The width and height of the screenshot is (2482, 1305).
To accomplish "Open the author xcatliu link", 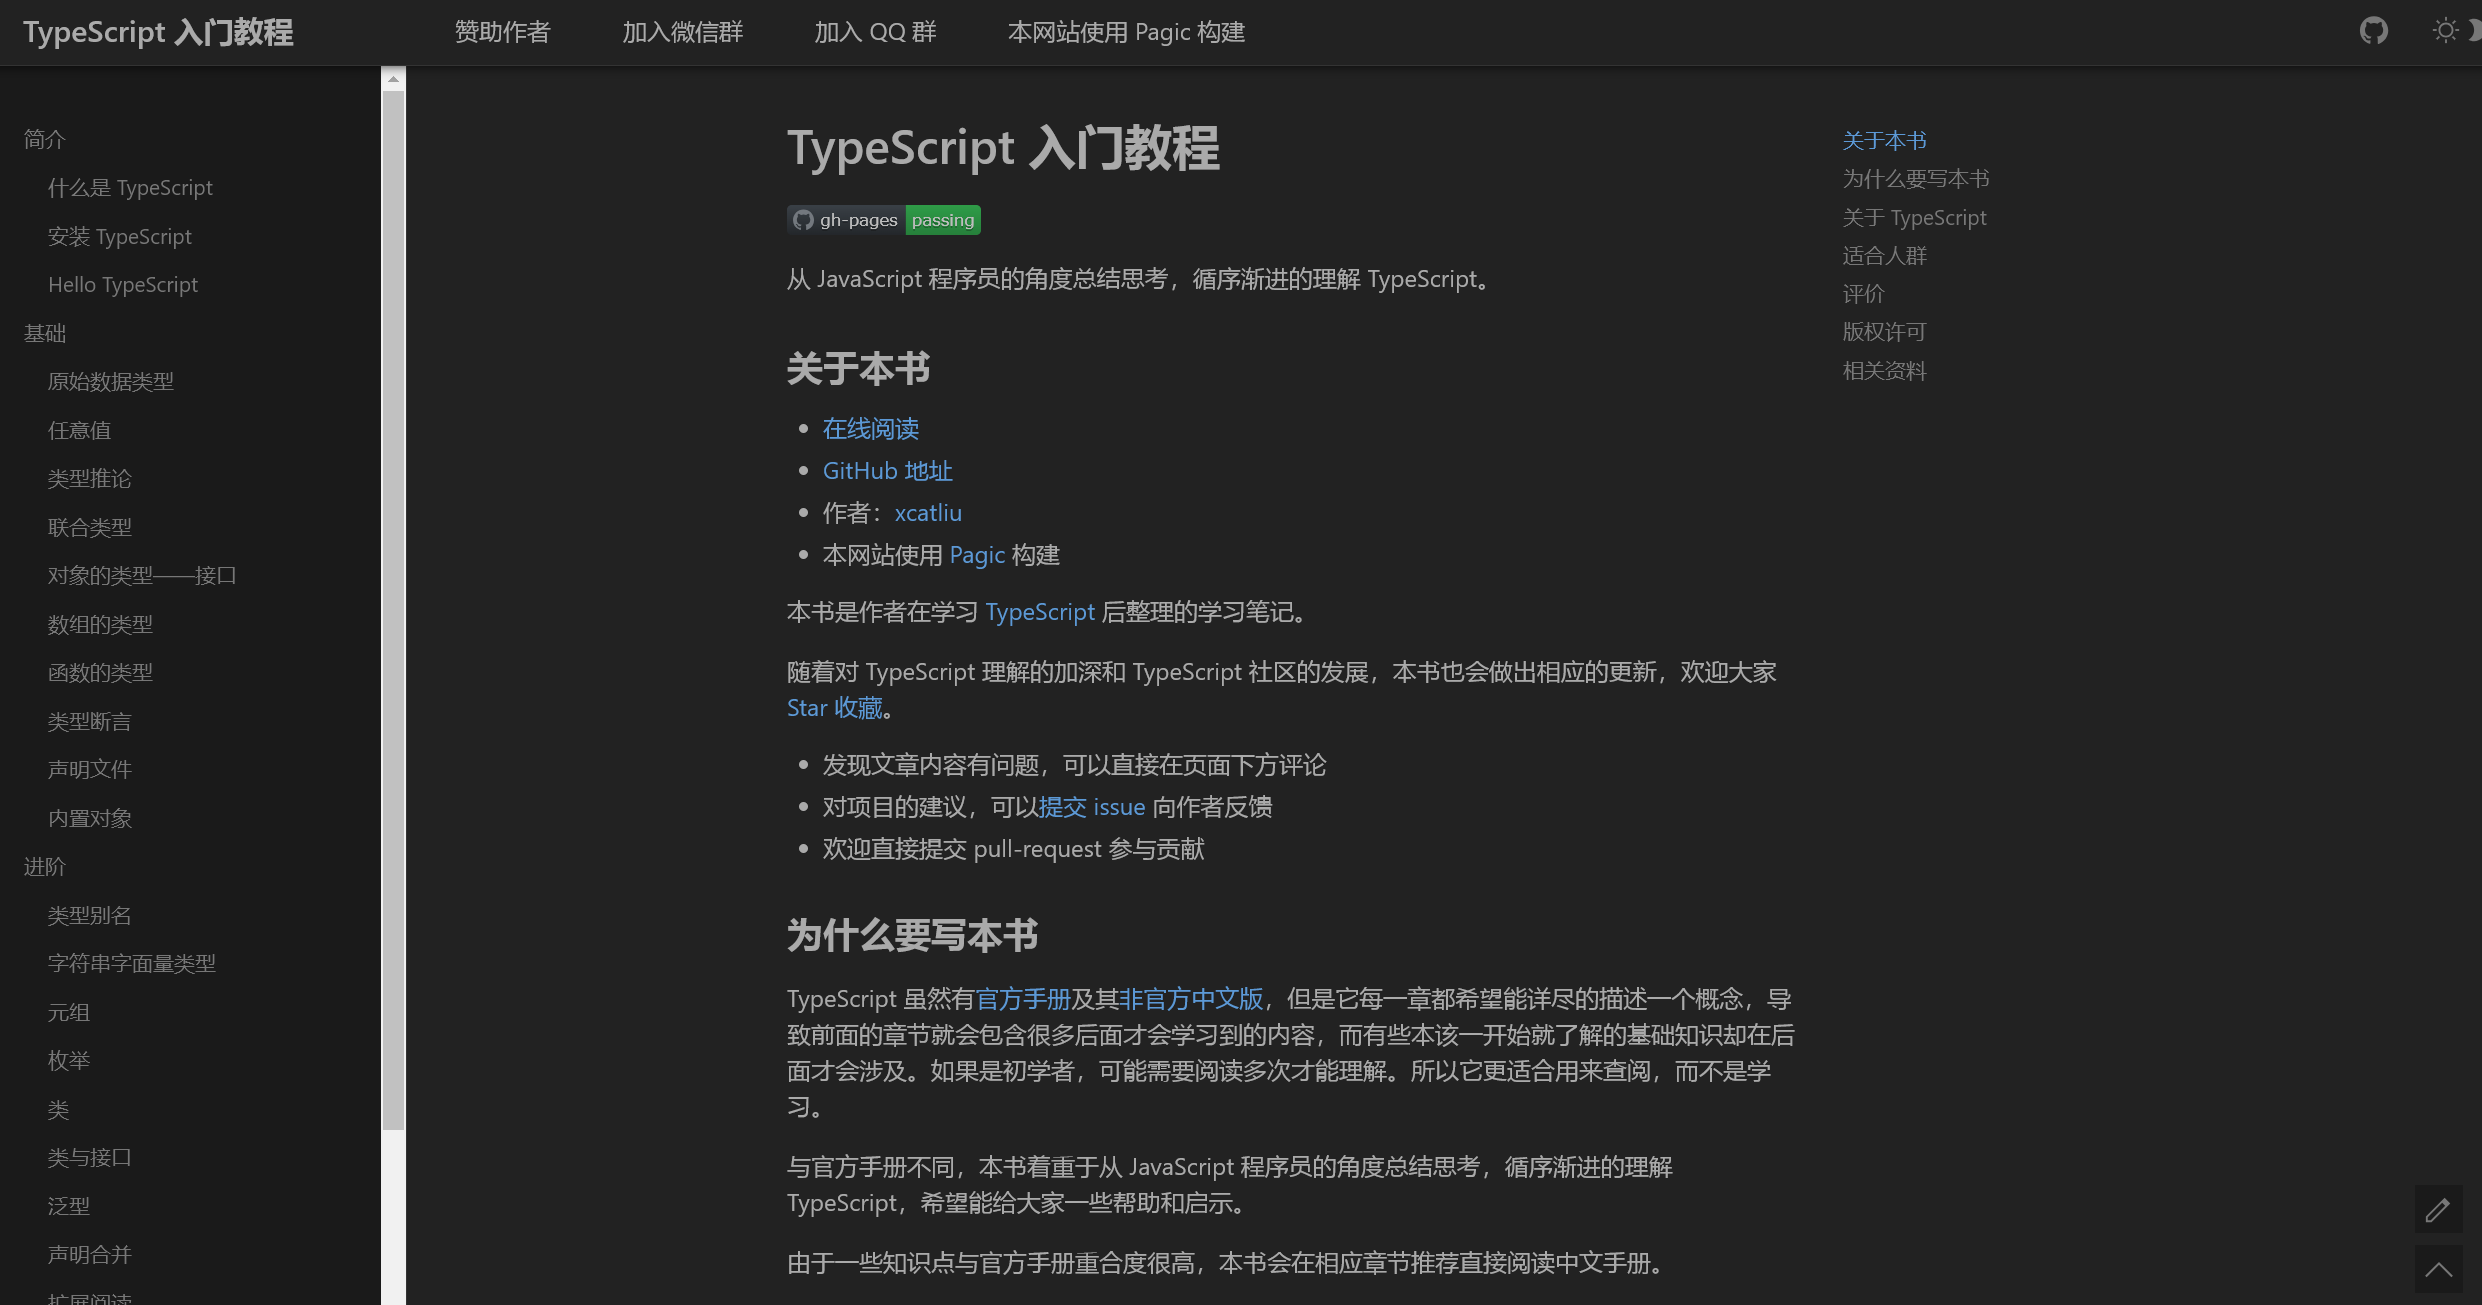I will click(928, 513).
